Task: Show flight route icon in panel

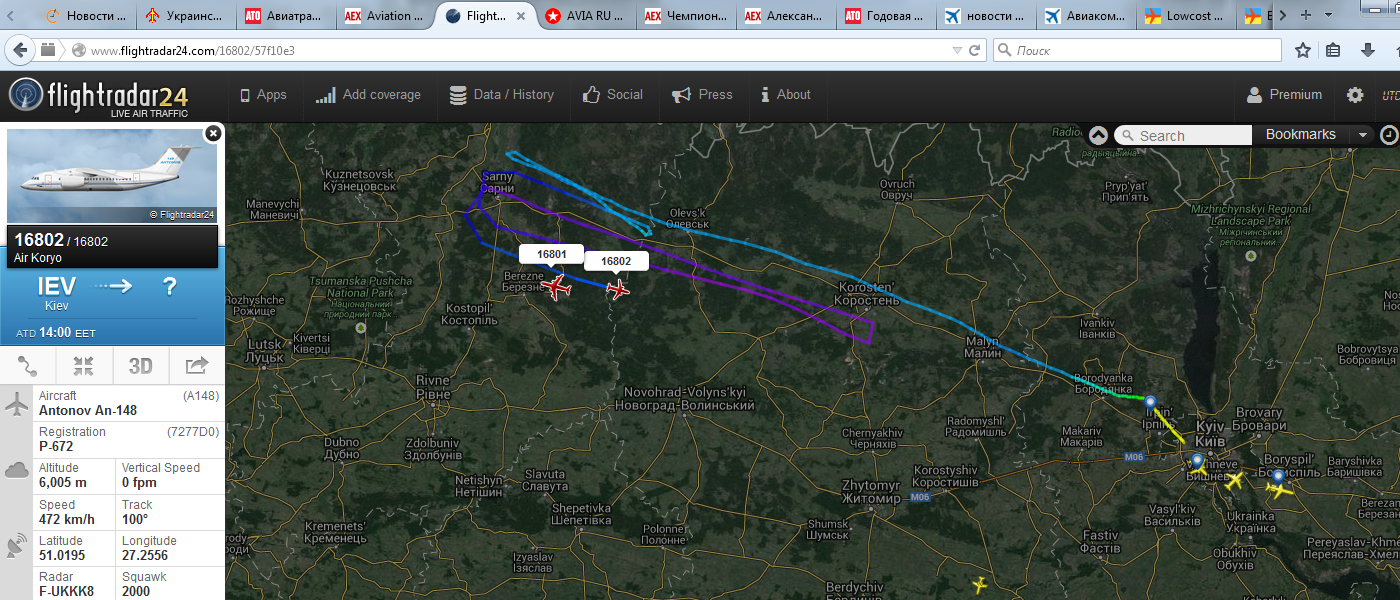Action: tap(28, 367)
